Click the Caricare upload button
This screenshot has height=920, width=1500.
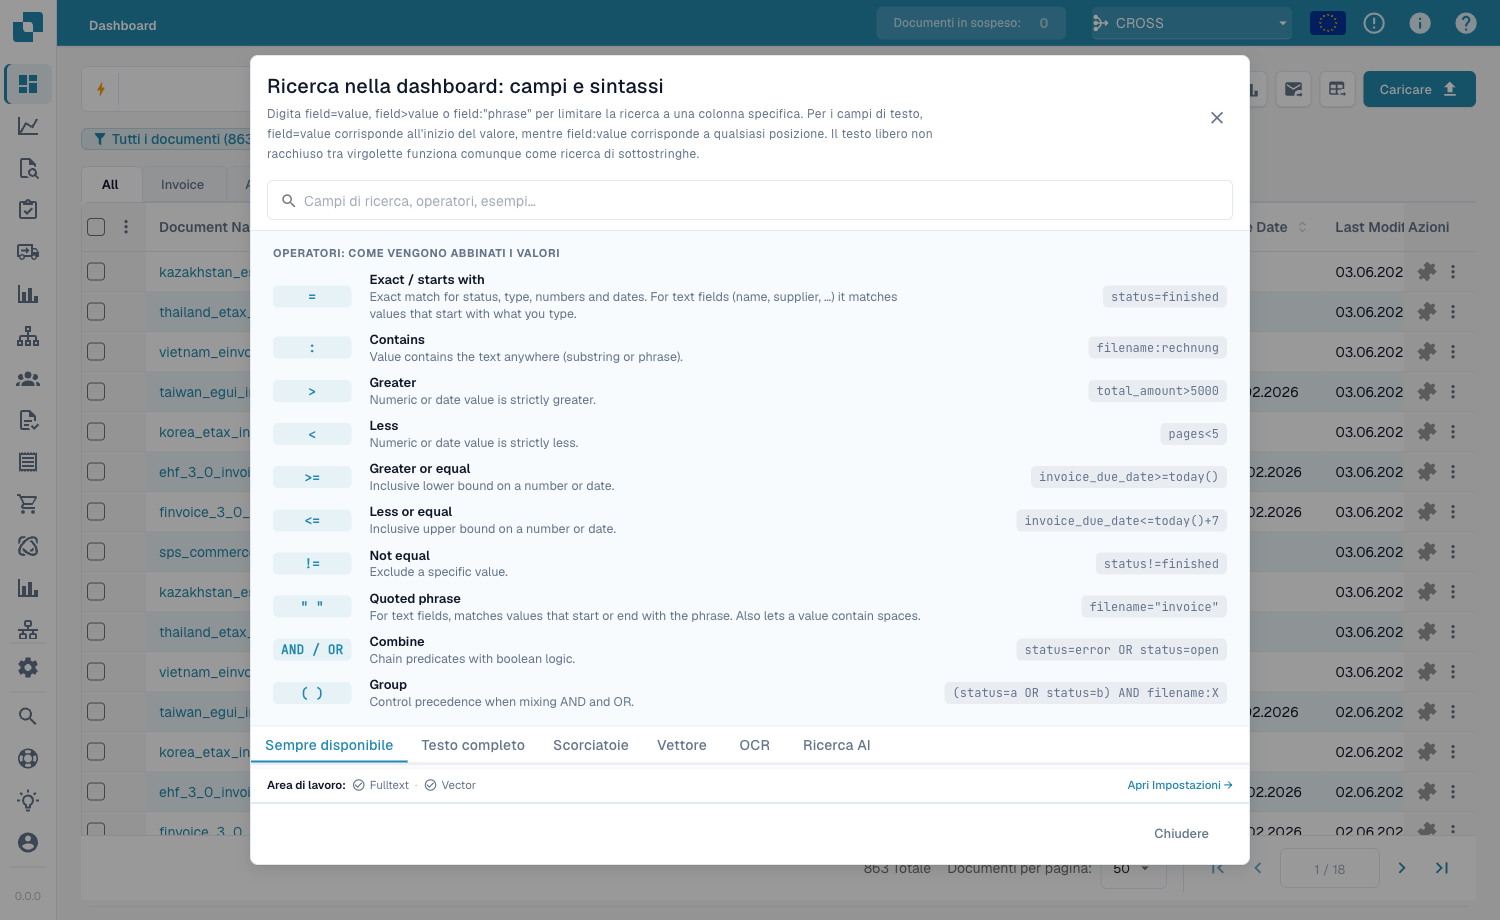click(1419, 89)
